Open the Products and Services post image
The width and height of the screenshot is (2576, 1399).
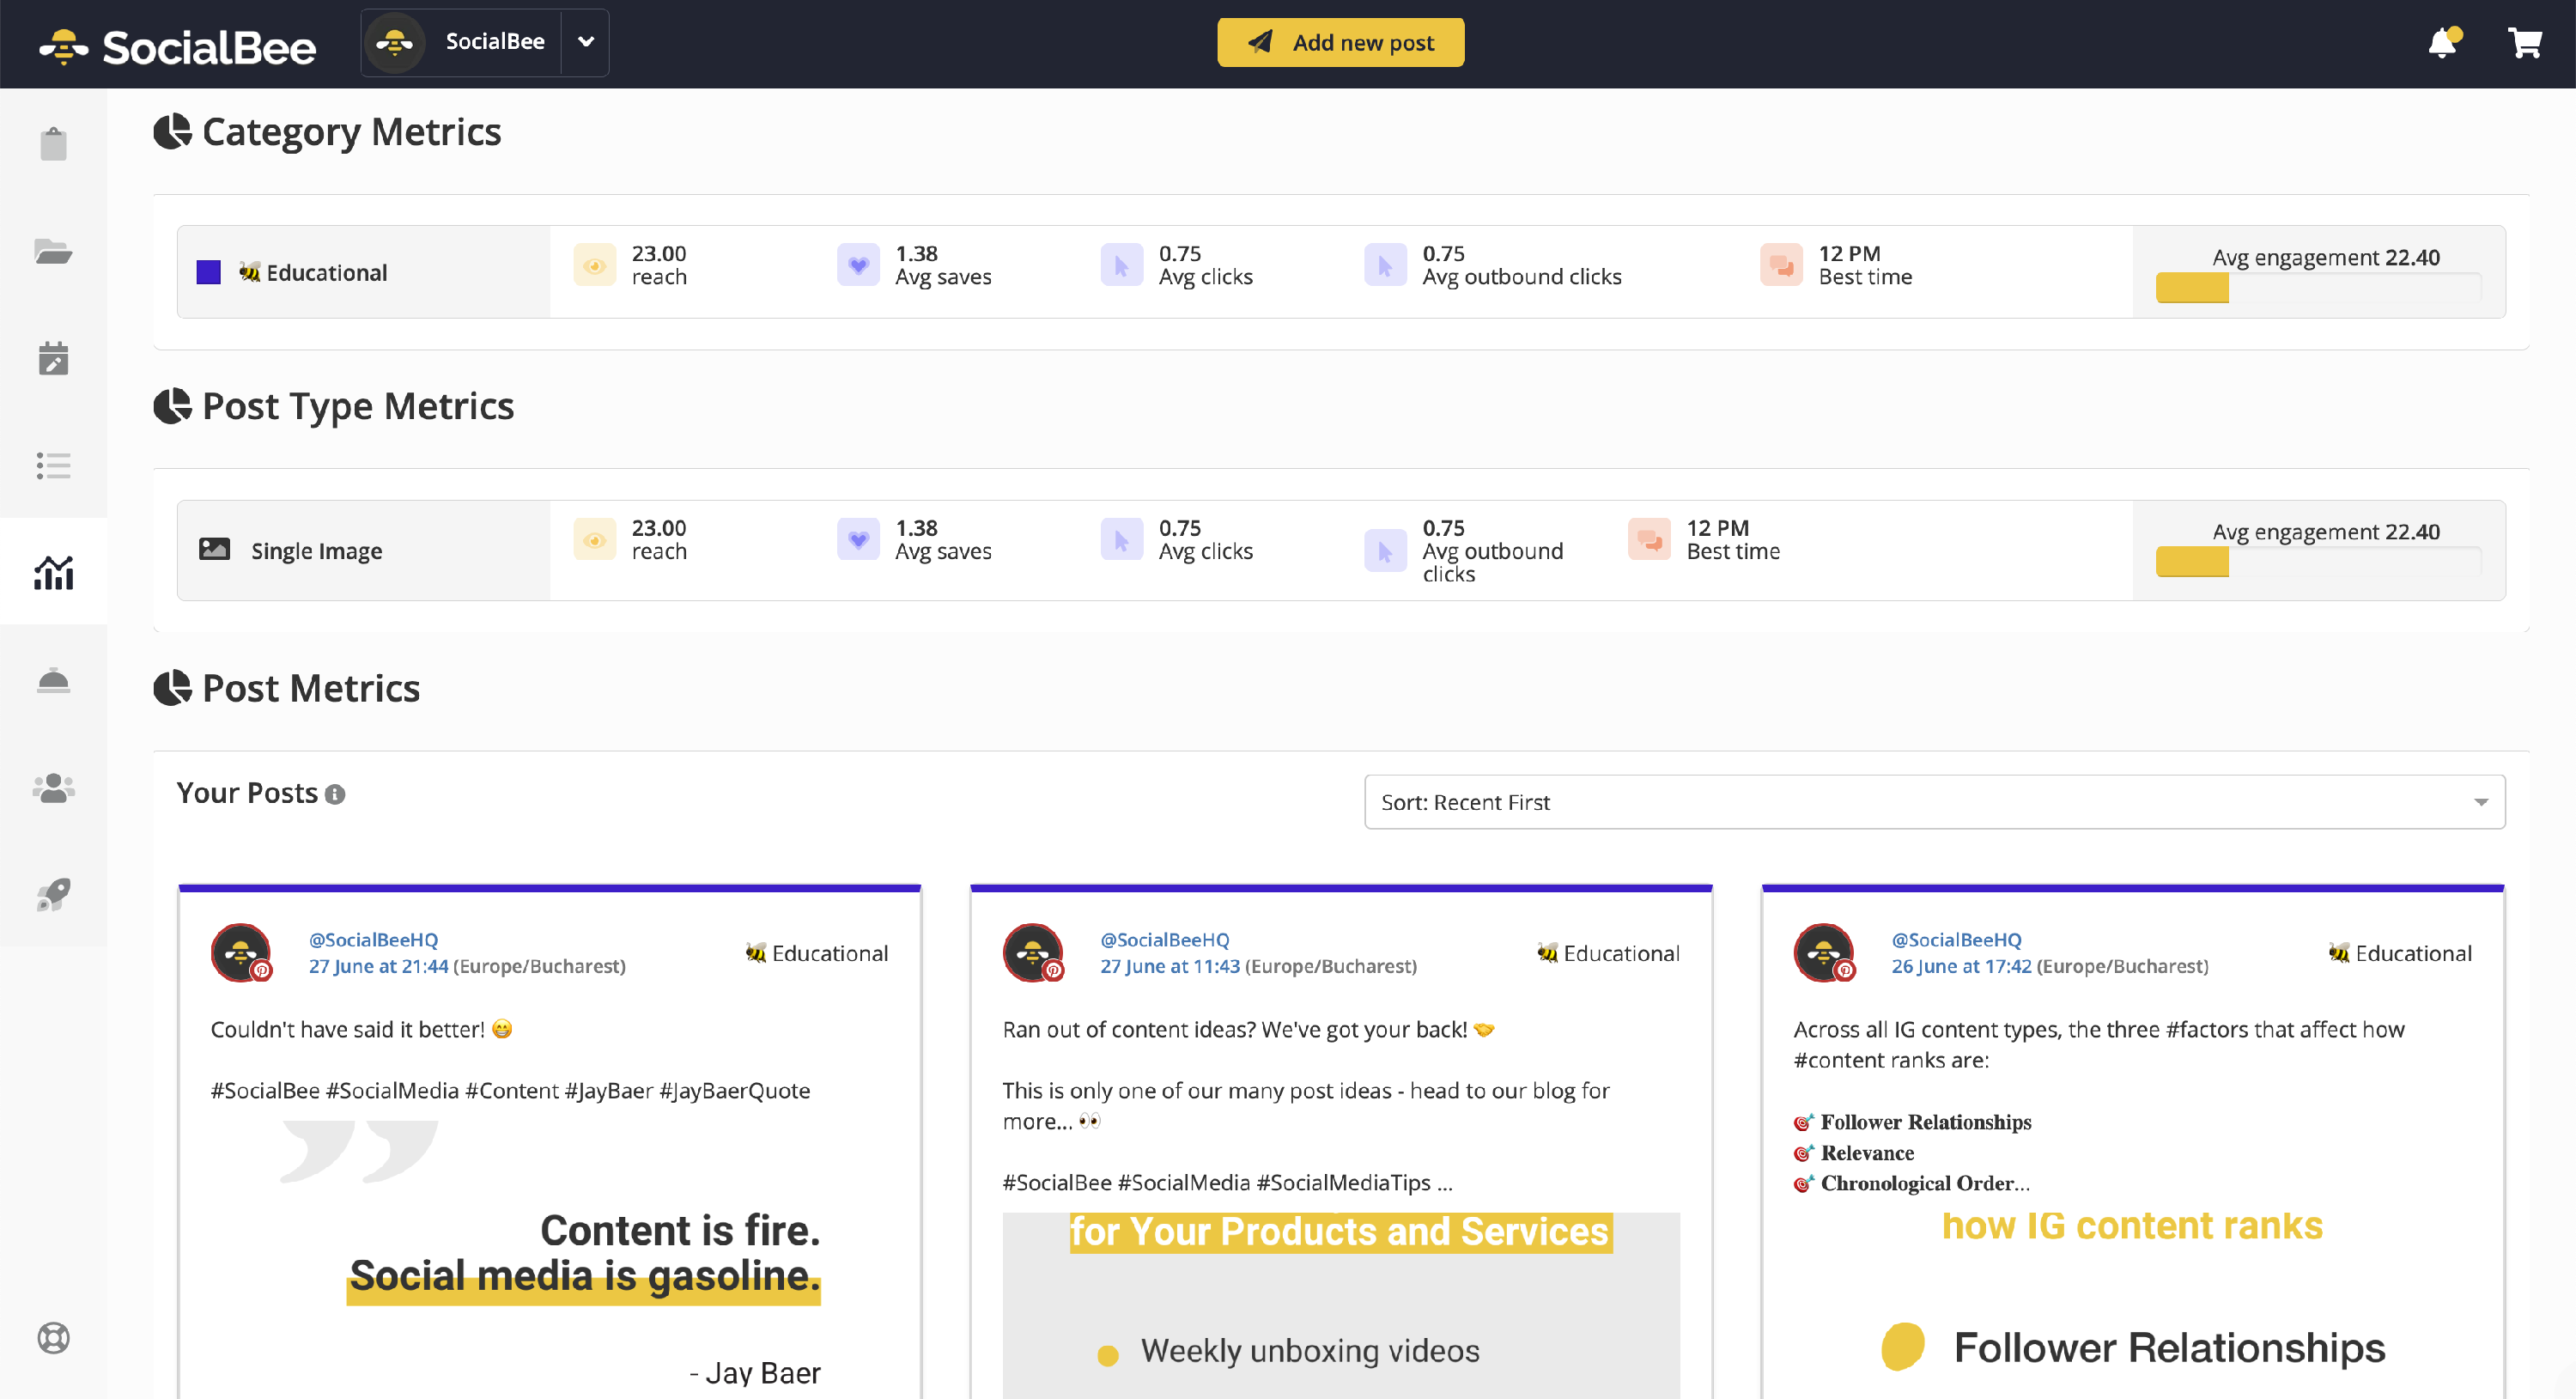click(x=1340, y=1306)
